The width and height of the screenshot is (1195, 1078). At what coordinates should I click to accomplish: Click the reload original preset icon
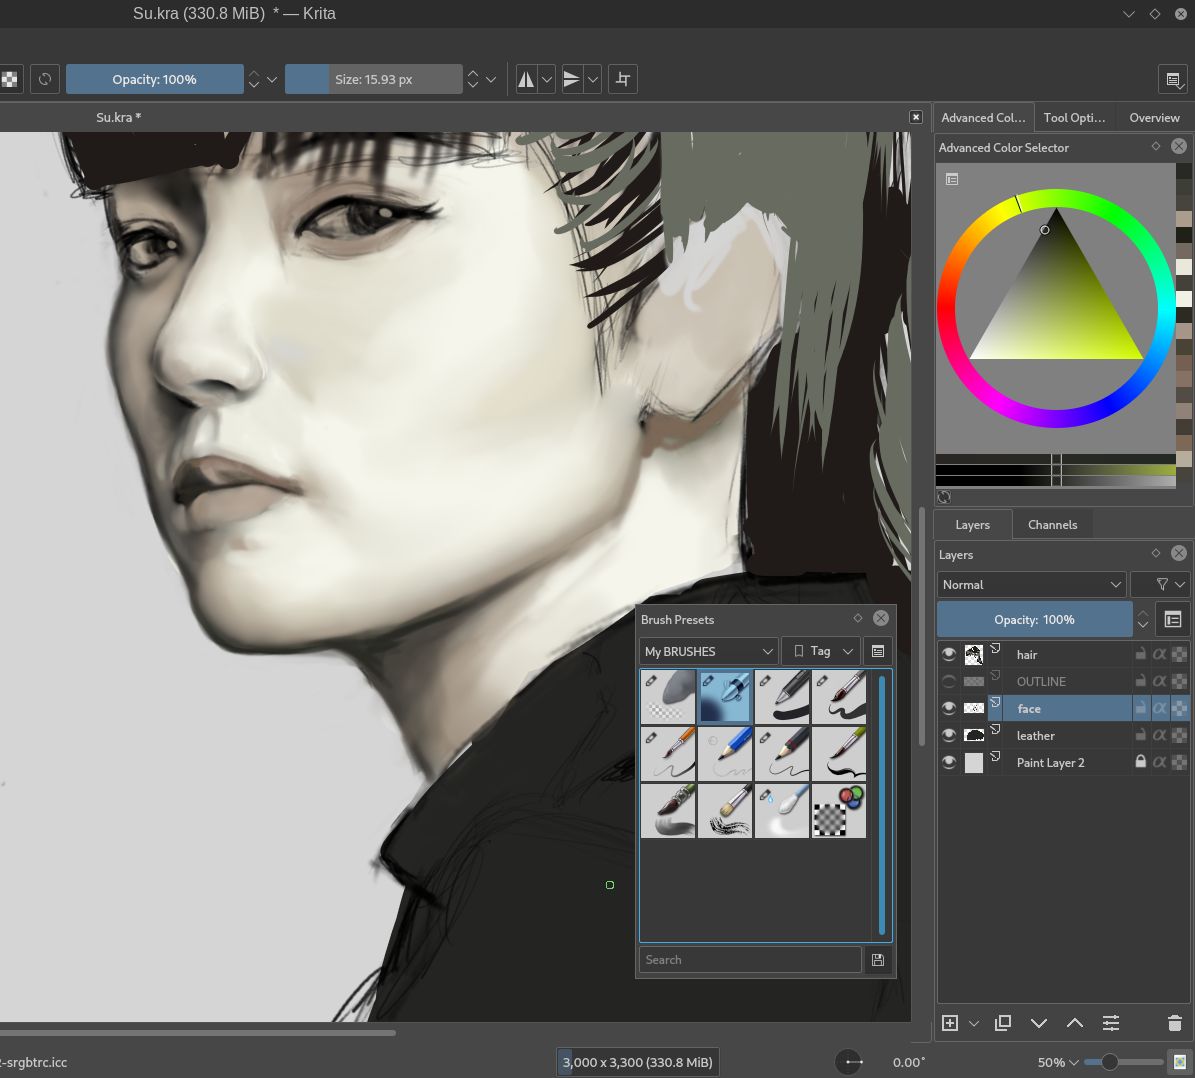pos(45,79)
